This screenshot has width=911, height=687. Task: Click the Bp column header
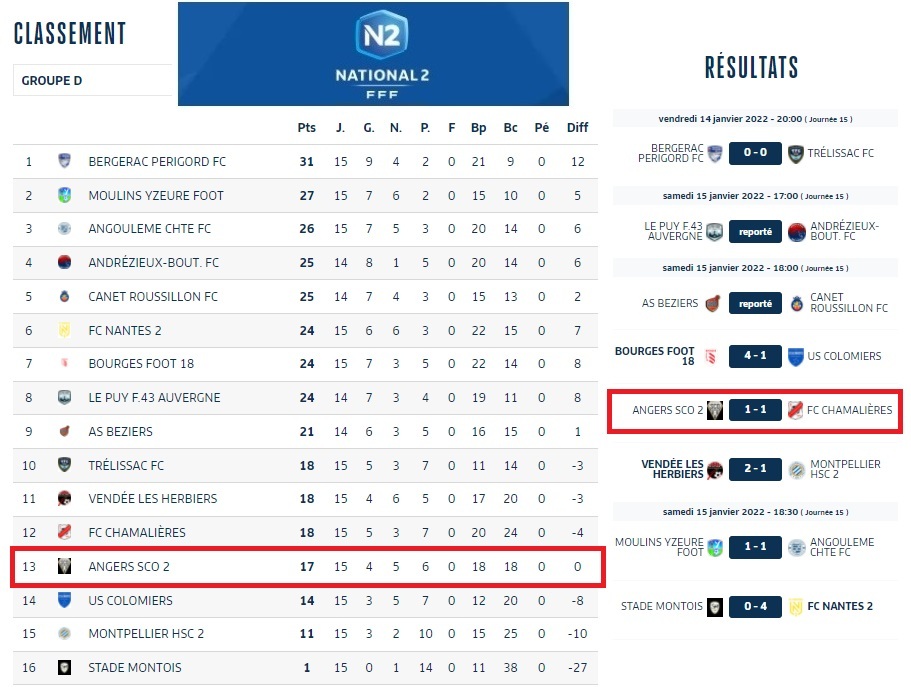[479, 128]
